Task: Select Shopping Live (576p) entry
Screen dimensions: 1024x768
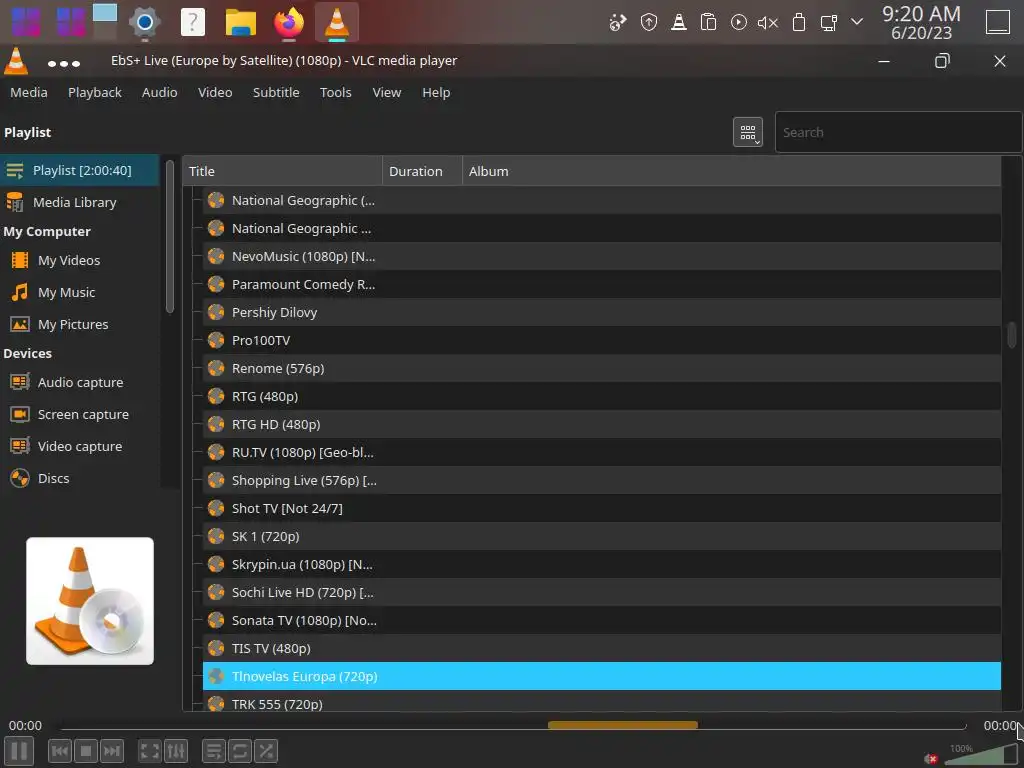Action: [601, 481]
